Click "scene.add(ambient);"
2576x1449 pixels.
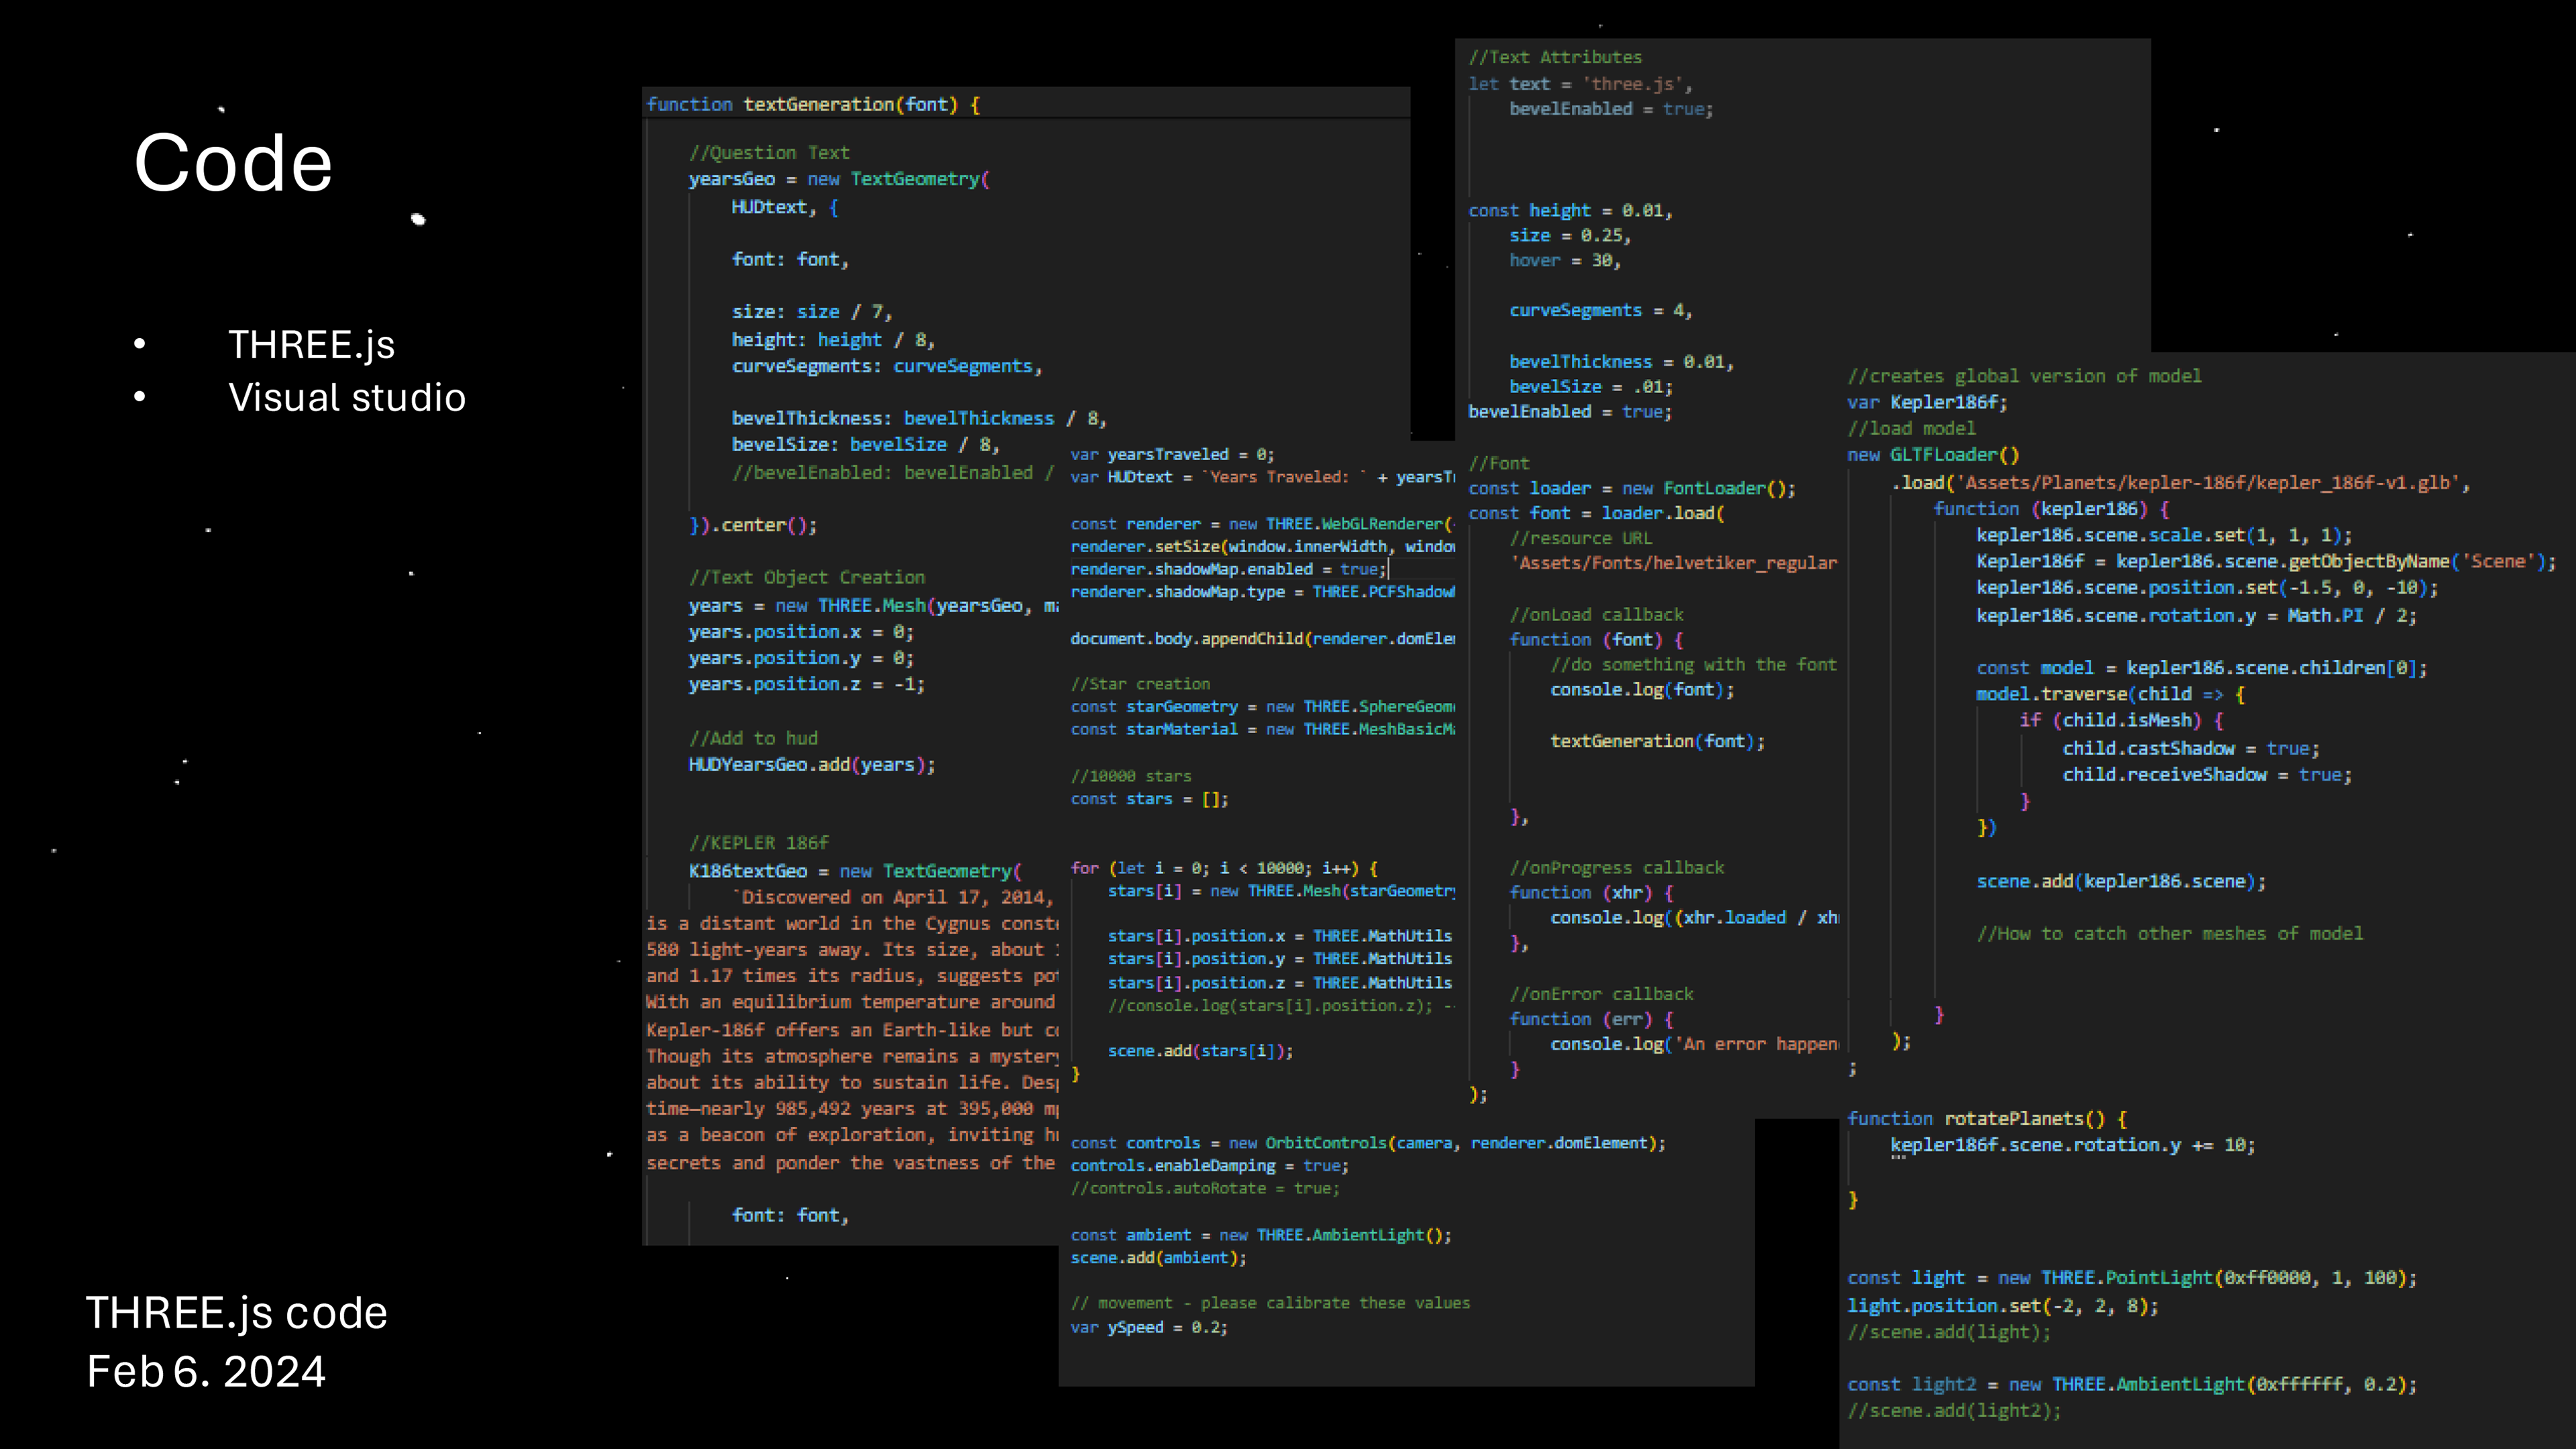[x=1159, y=1258]
